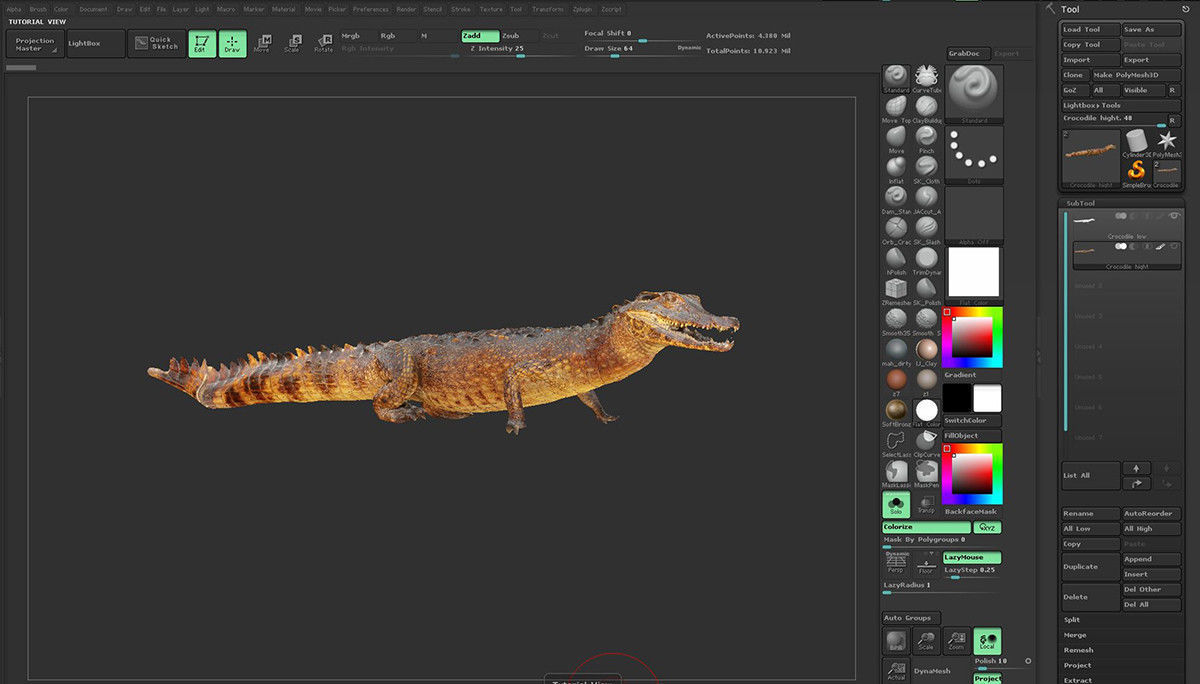Choose the mah_dirty material sphere
The height and width of the screenshot is (684, 1200).
tap(896, 349)
